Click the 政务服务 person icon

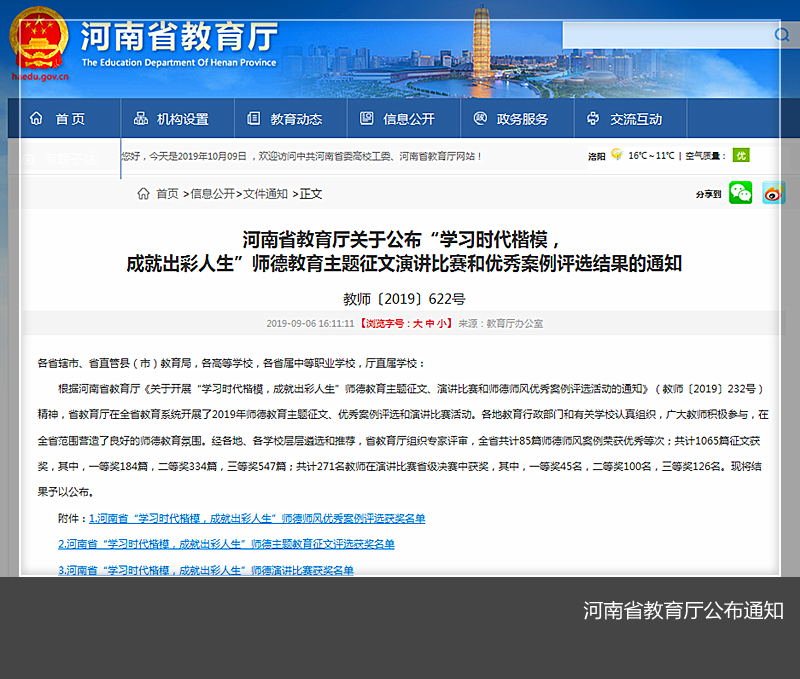coord(479,119)
